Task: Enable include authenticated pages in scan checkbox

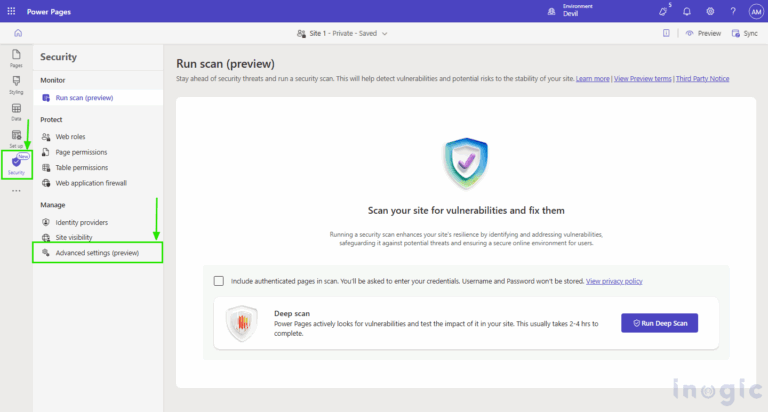Action: 218,282
